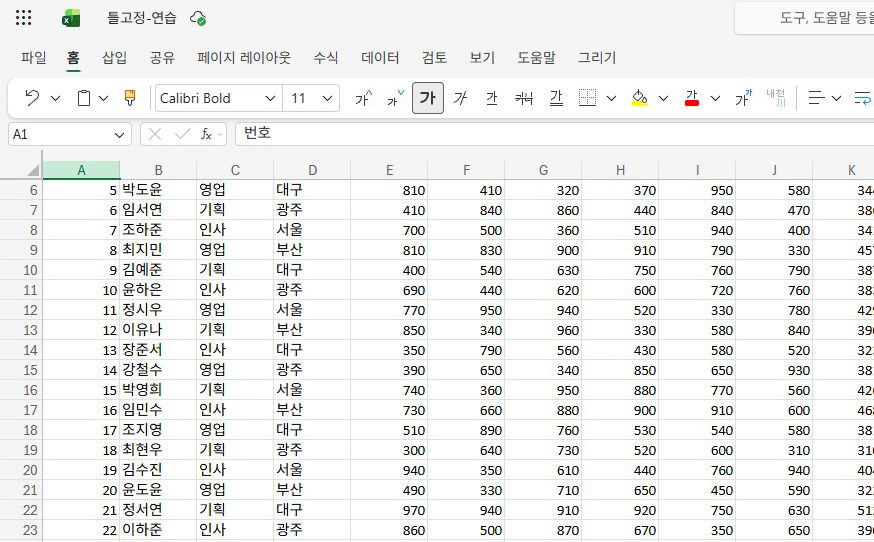The width and height of the screenshot is (874, 542).
Task: Select 영업 in the row of 정시우
Action: point(235,310)
